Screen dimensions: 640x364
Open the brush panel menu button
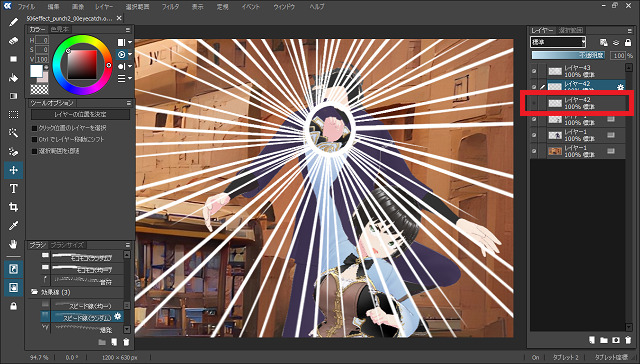click(128, 245)
